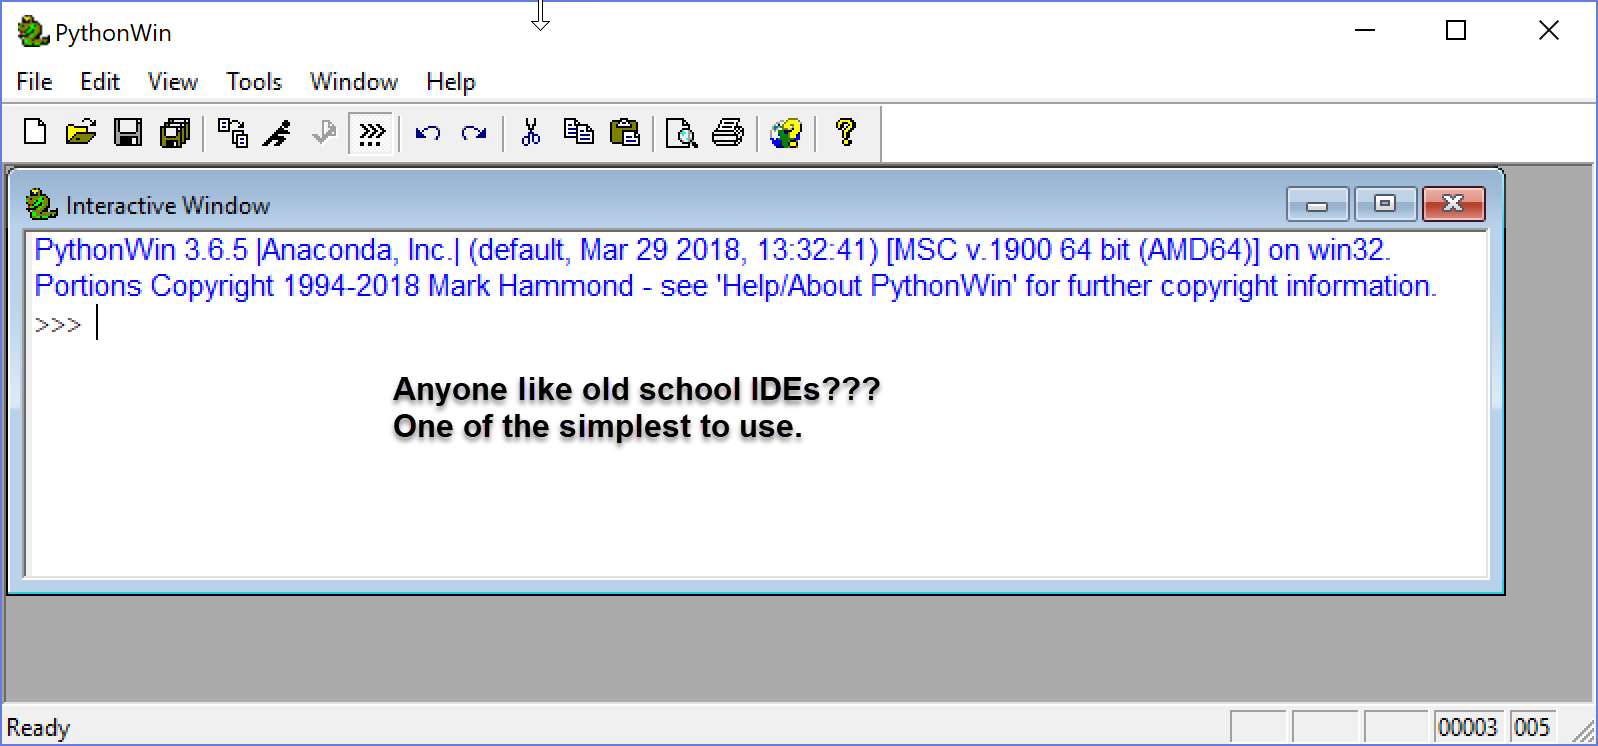This screenshot has height=746, width=1598.
Task: Create a new file with the New icon
Action: pos(35,132)
